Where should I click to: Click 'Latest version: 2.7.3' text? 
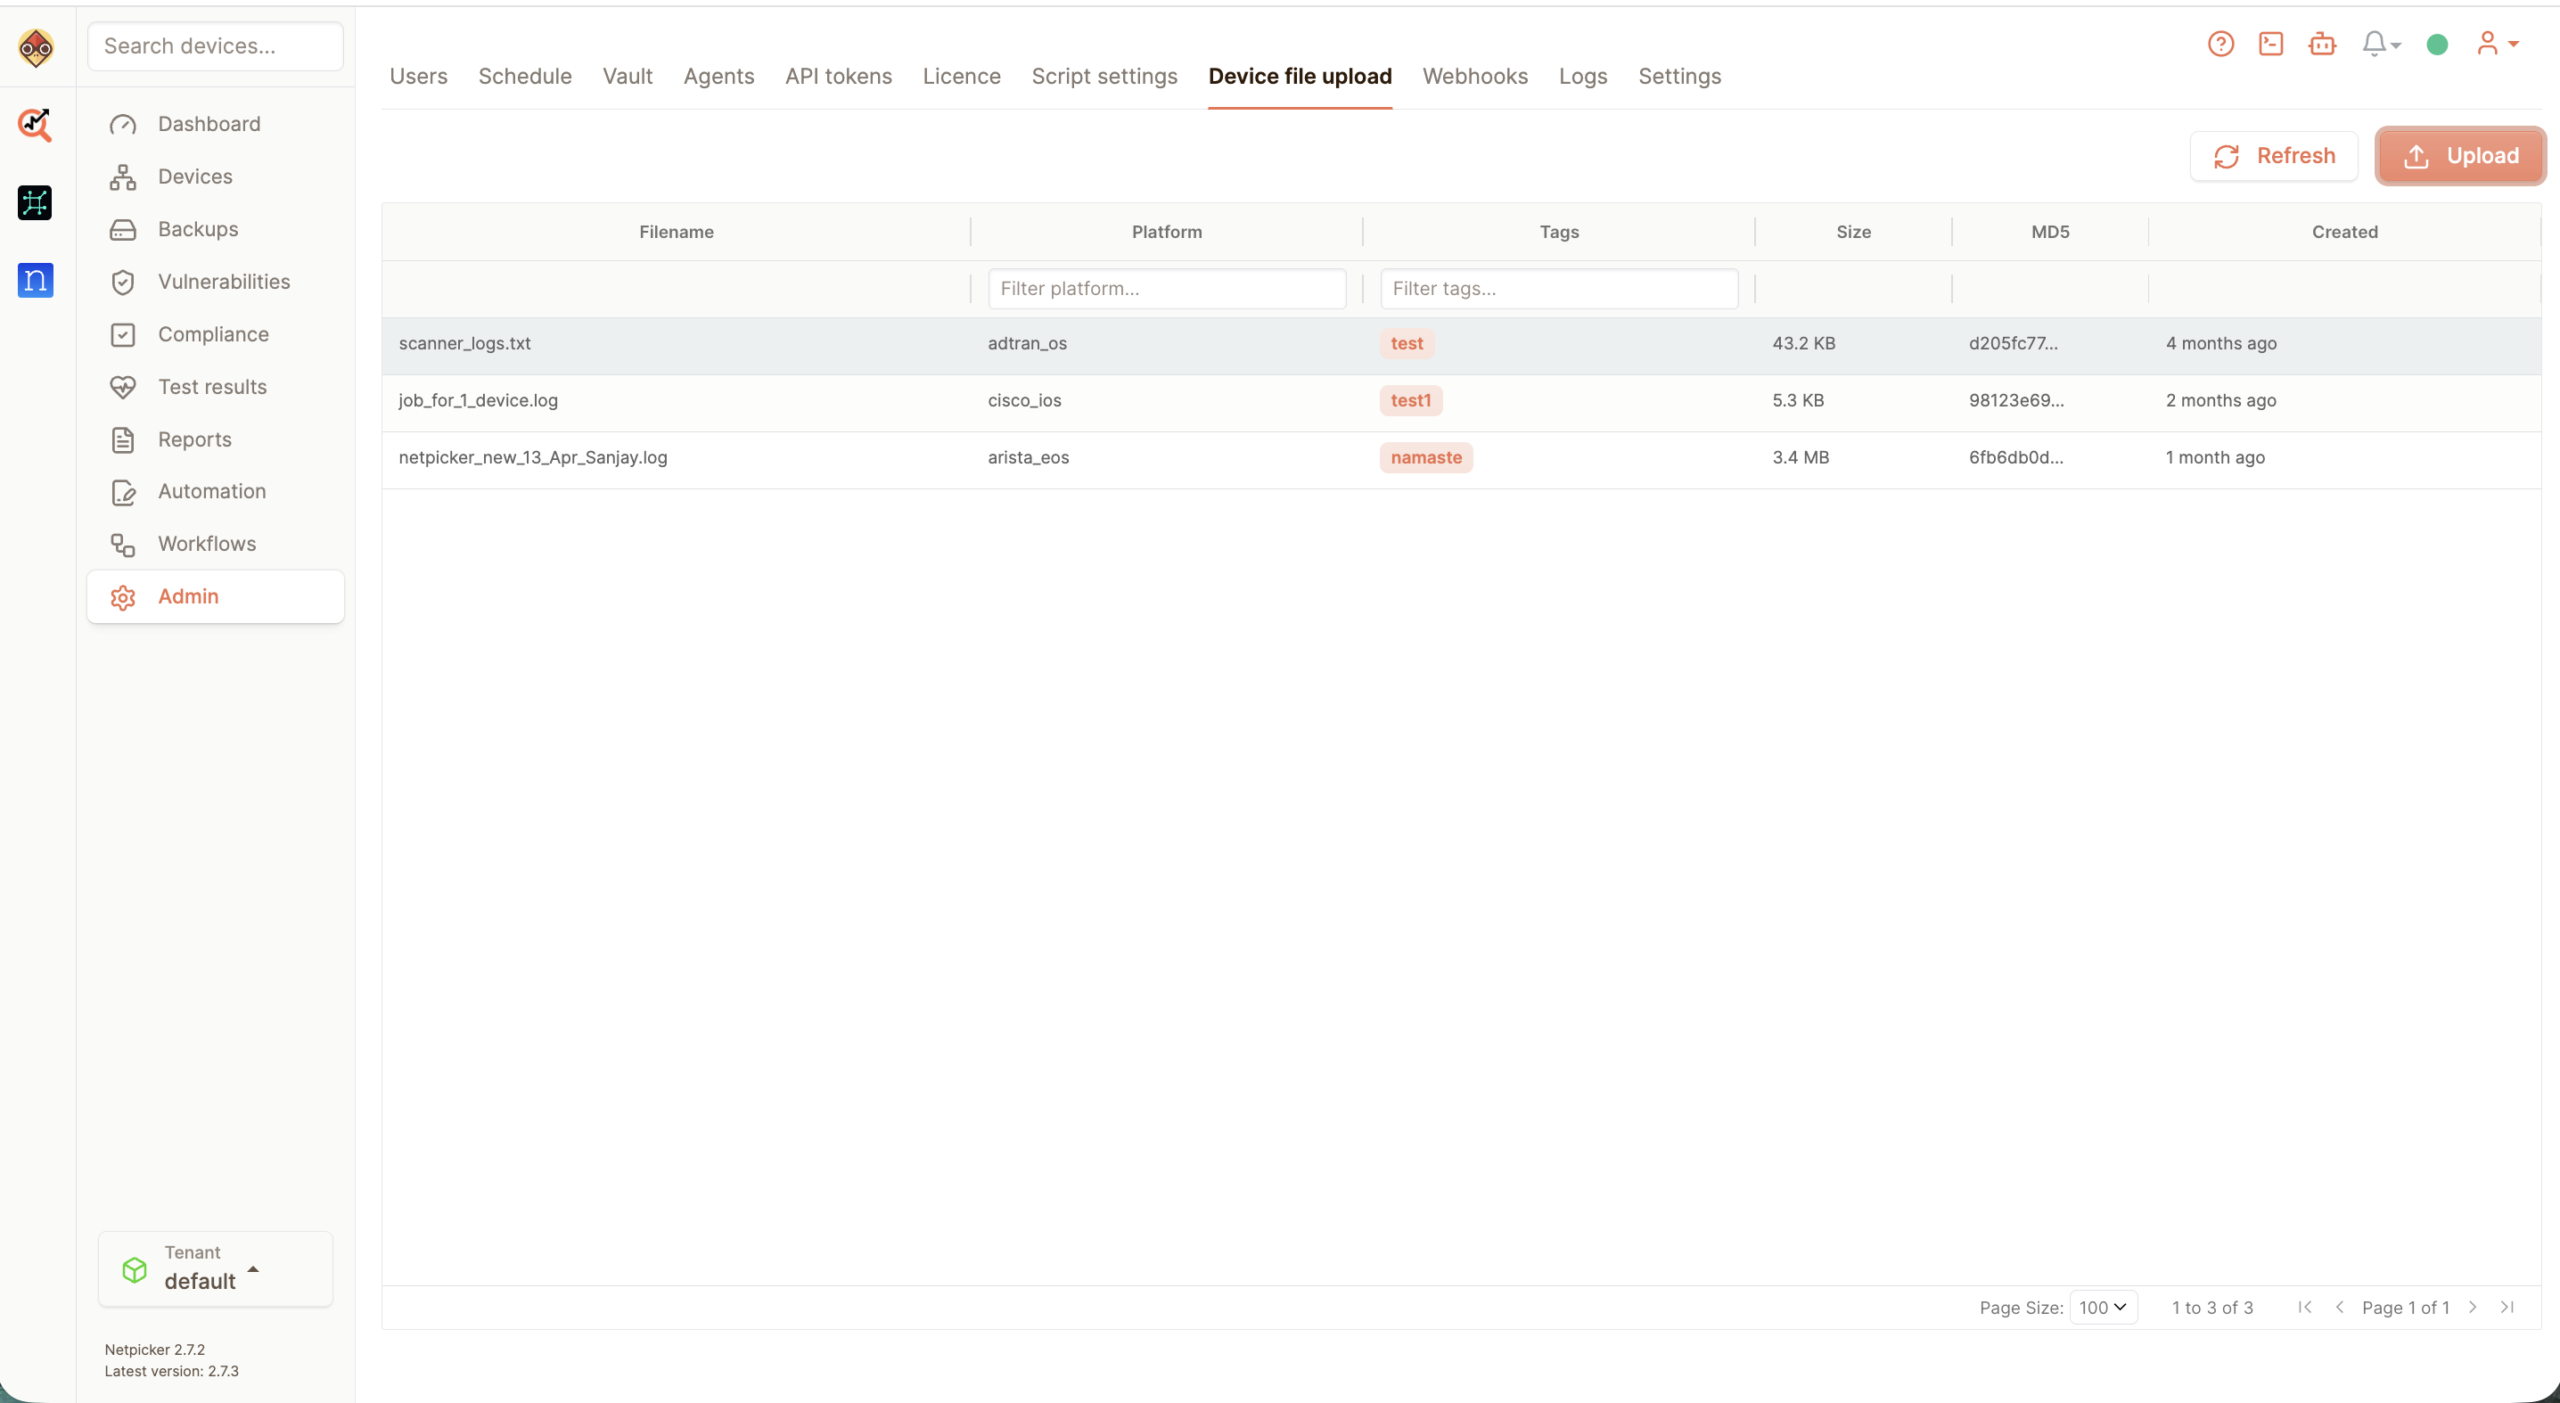172,1372
